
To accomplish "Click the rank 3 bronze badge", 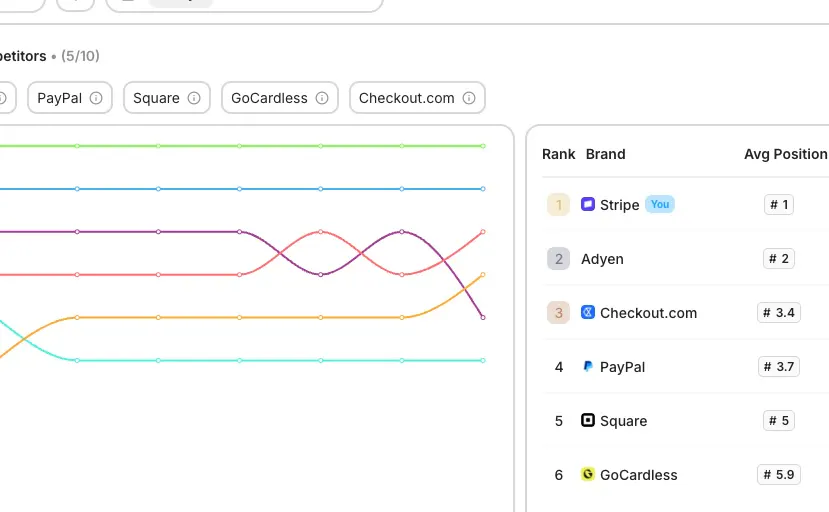I will click(558, 313).
